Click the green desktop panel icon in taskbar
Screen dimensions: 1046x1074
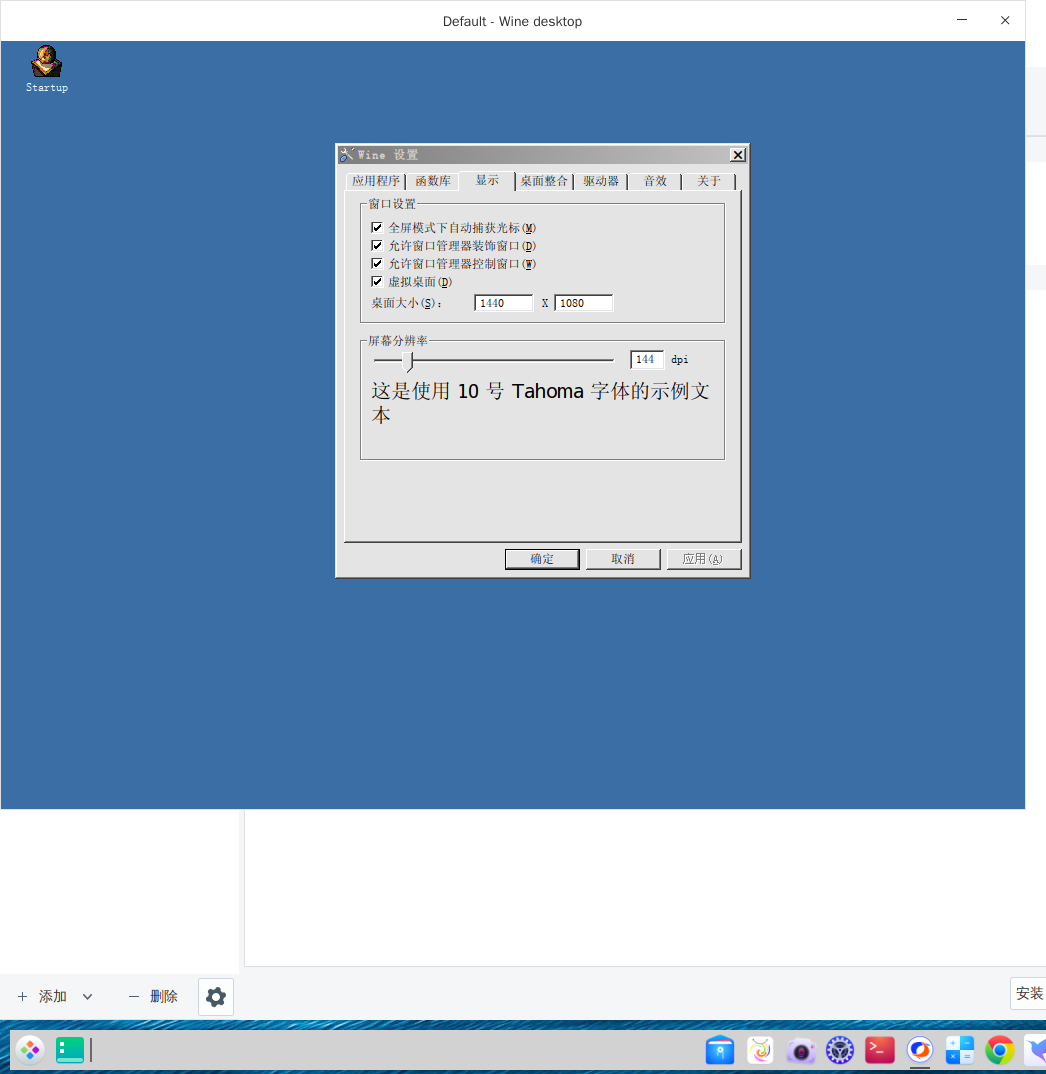[70, 1049]
